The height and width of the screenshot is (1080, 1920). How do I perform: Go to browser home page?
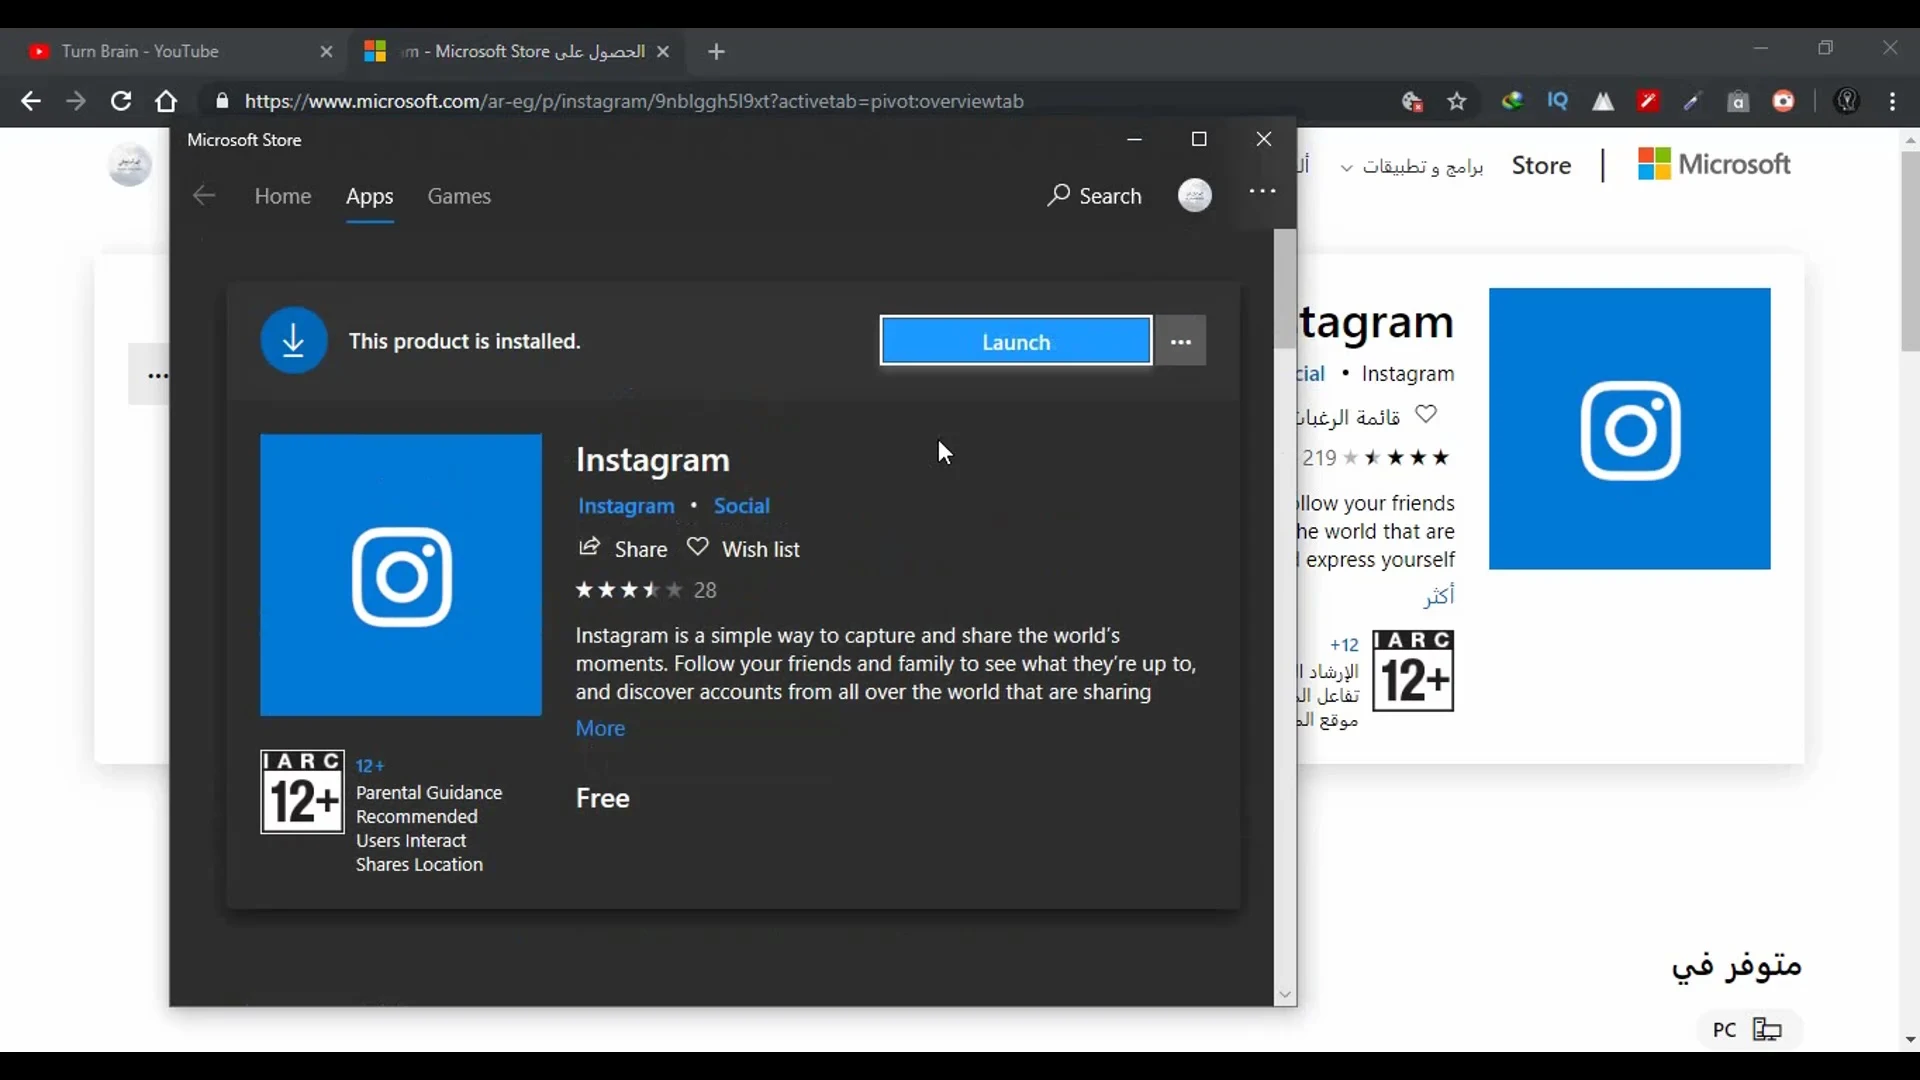click(x=166, y=101)
